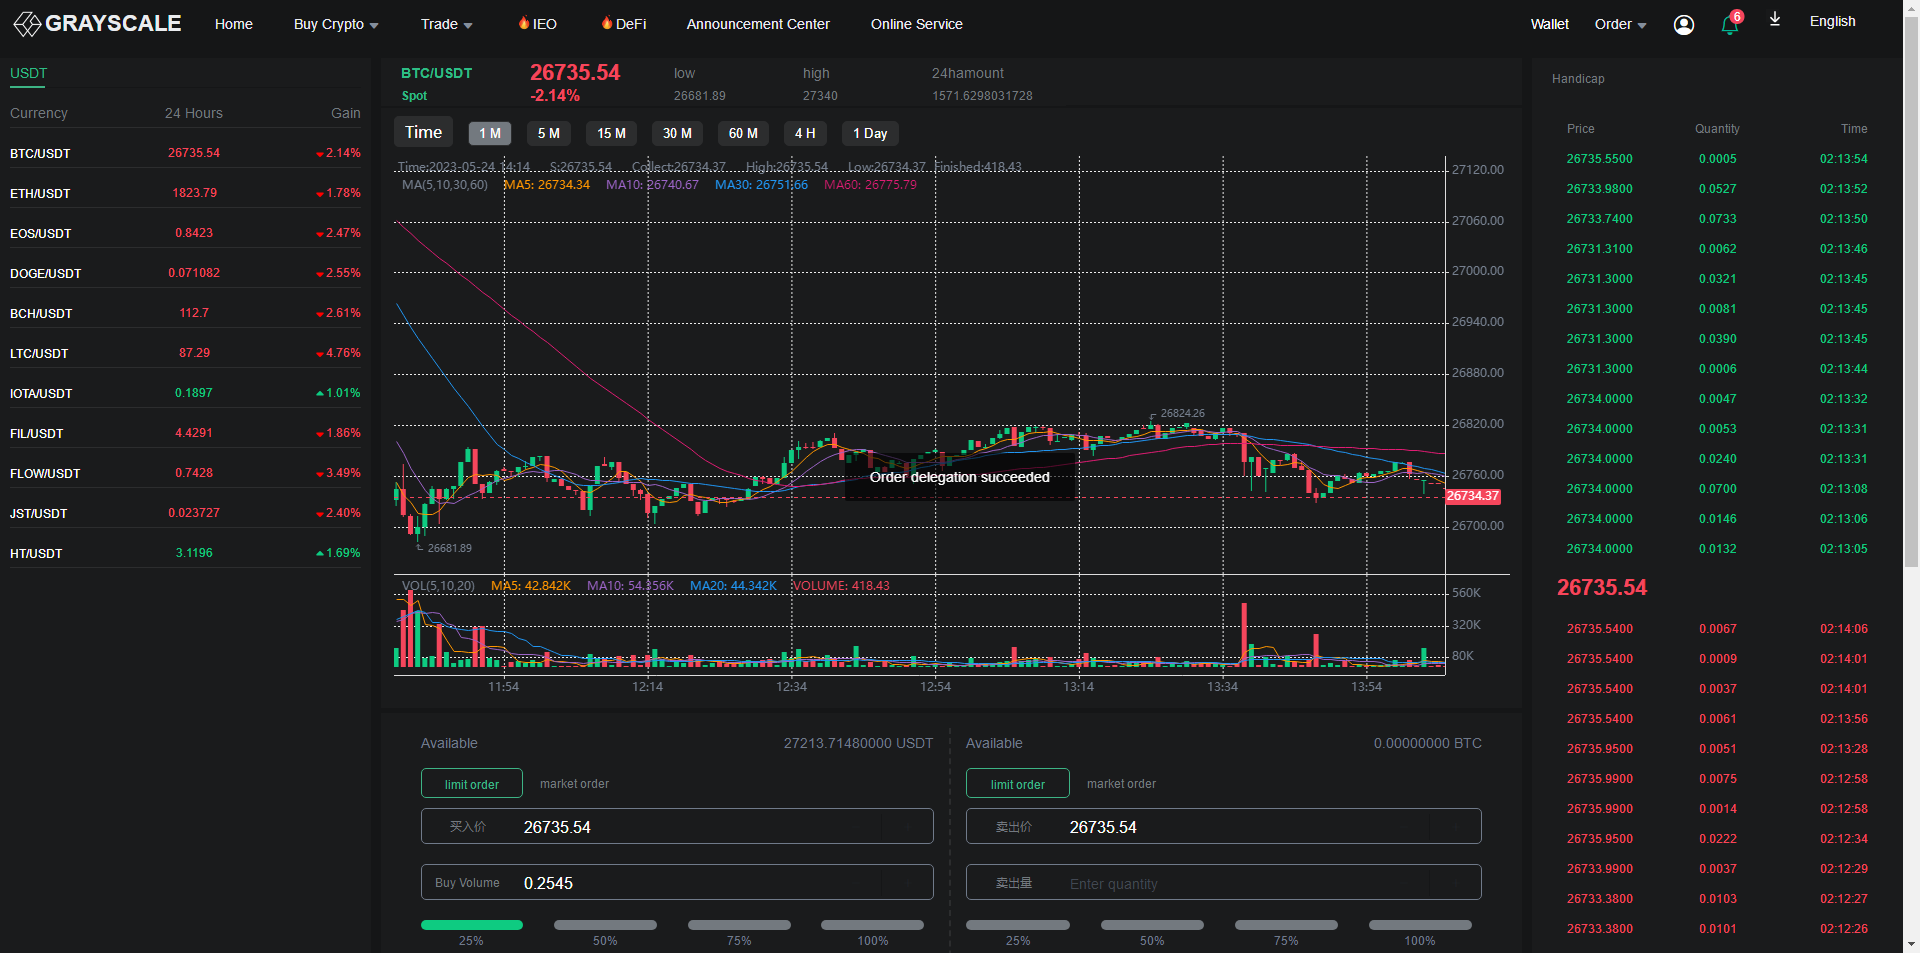
Task: Click the Grayscale logo icon
Action: [x=27, y=24]
